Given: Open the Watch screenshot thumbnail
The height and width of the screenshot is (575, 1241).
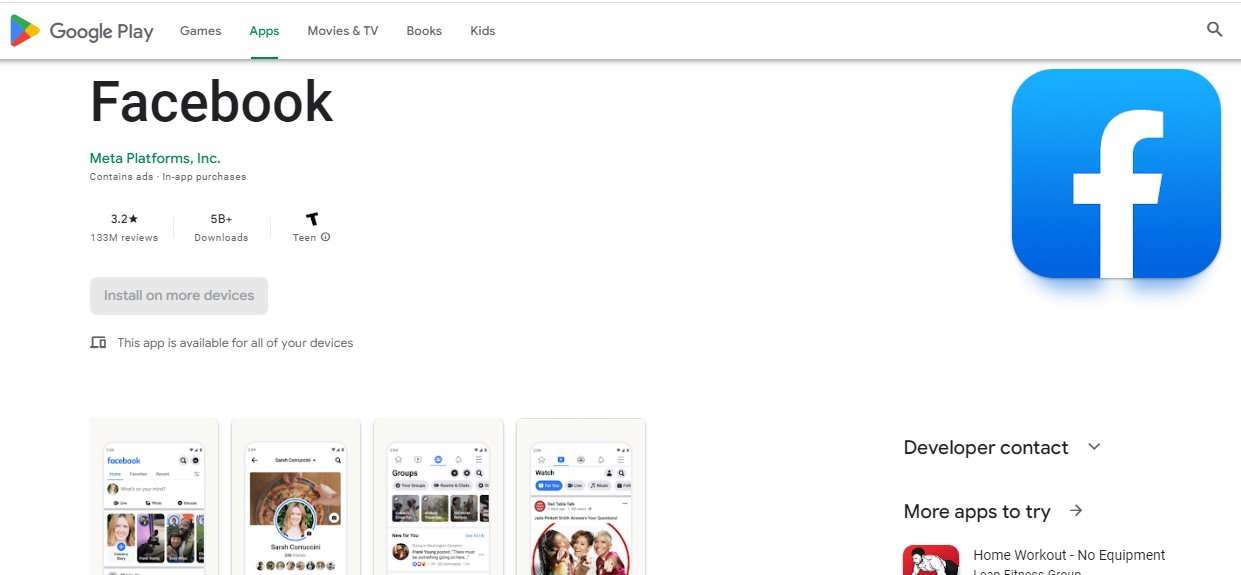Looking at the screenshot, I should click(581, 497).
